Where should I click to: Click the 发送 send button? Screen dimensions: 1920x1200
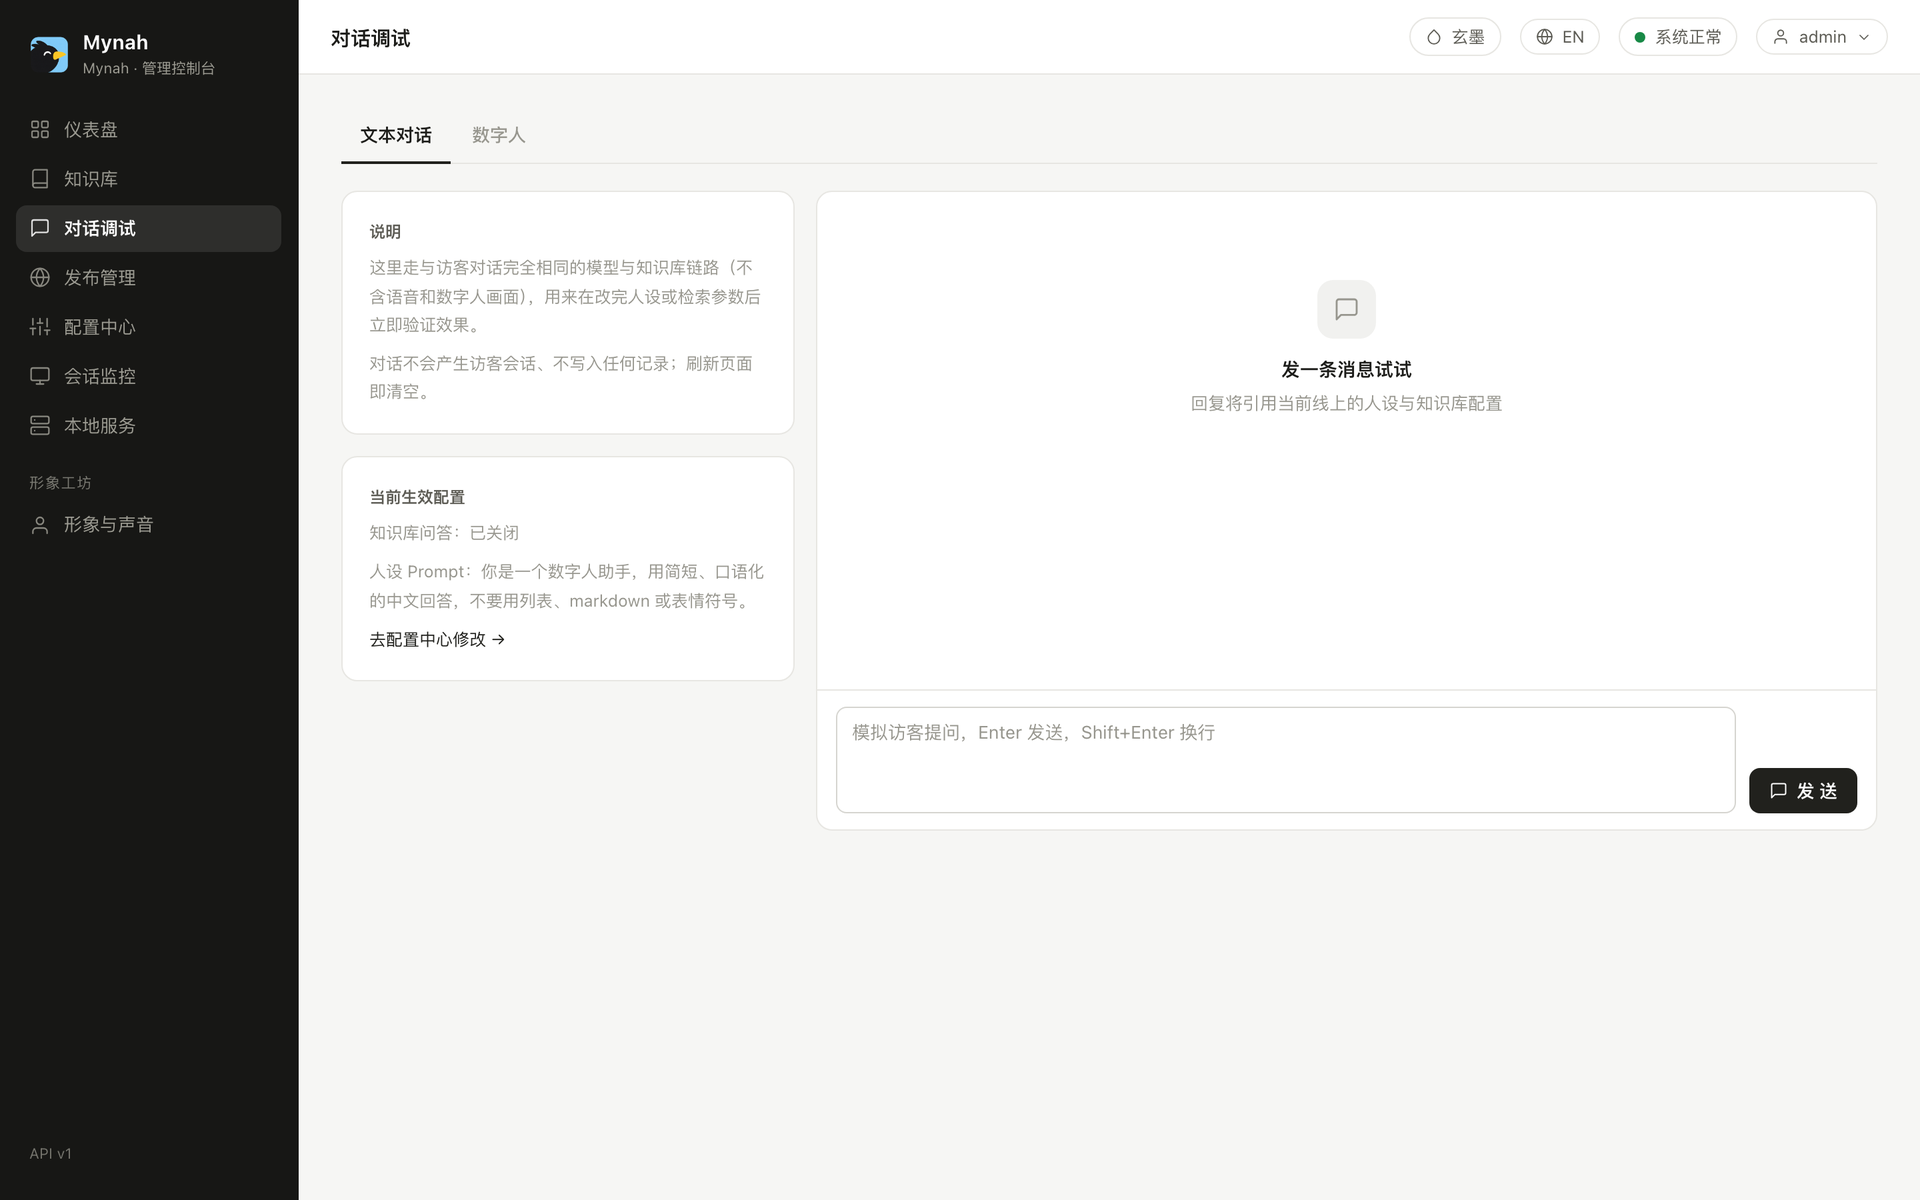[1802, 790]
